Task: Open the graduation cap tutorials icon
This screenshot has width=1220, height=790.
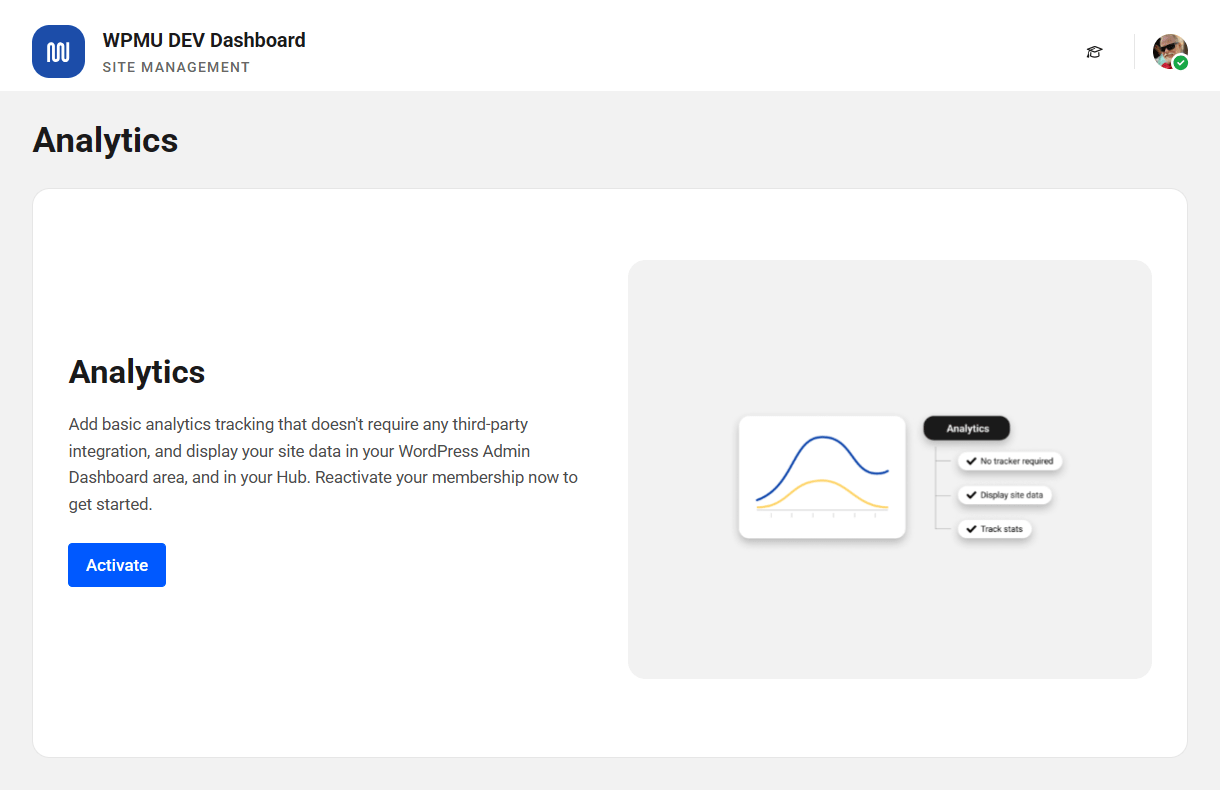Action: click(1094, 52)
